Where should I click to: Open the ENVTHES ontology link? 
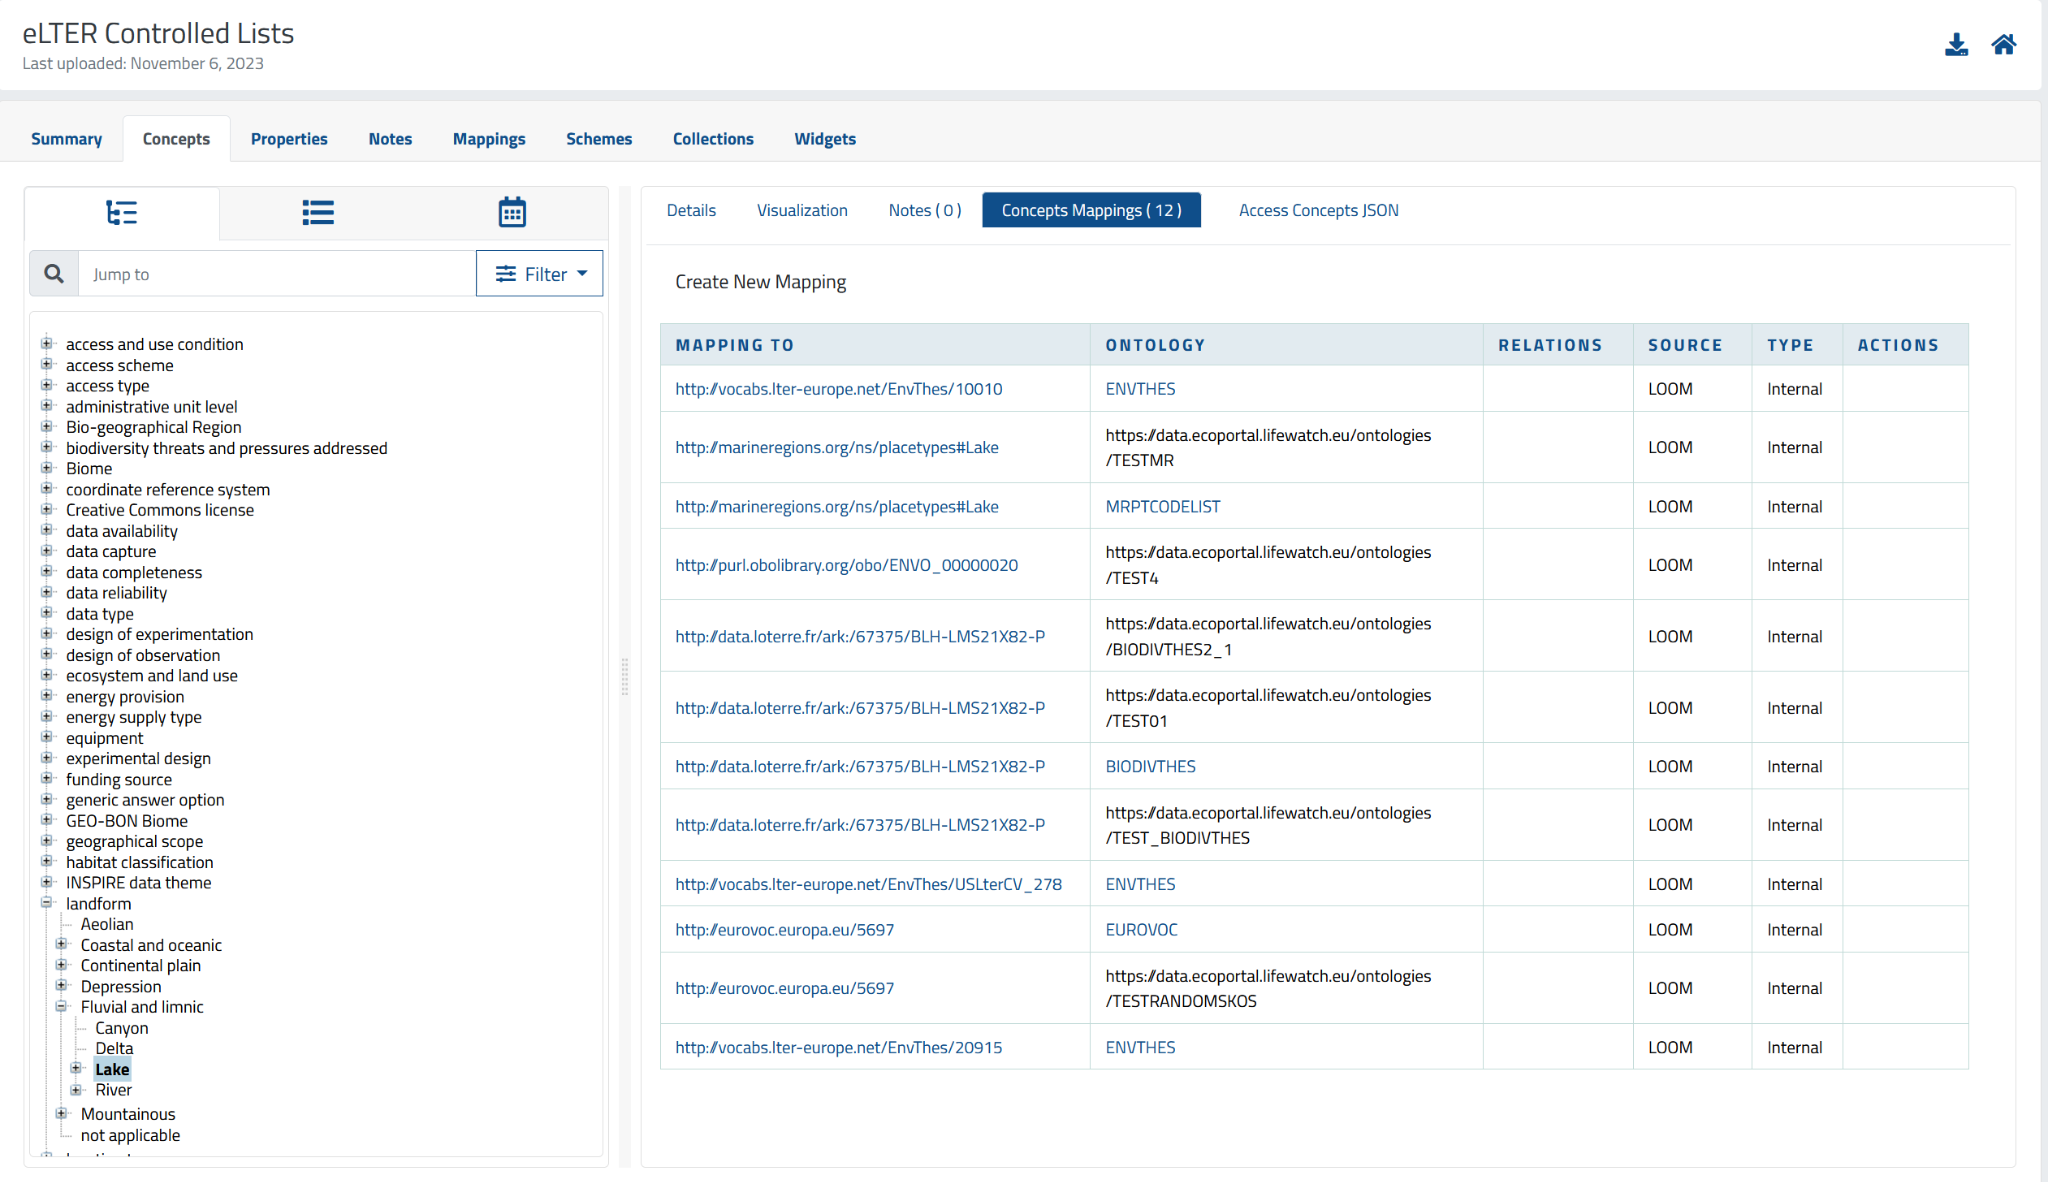1140,388
